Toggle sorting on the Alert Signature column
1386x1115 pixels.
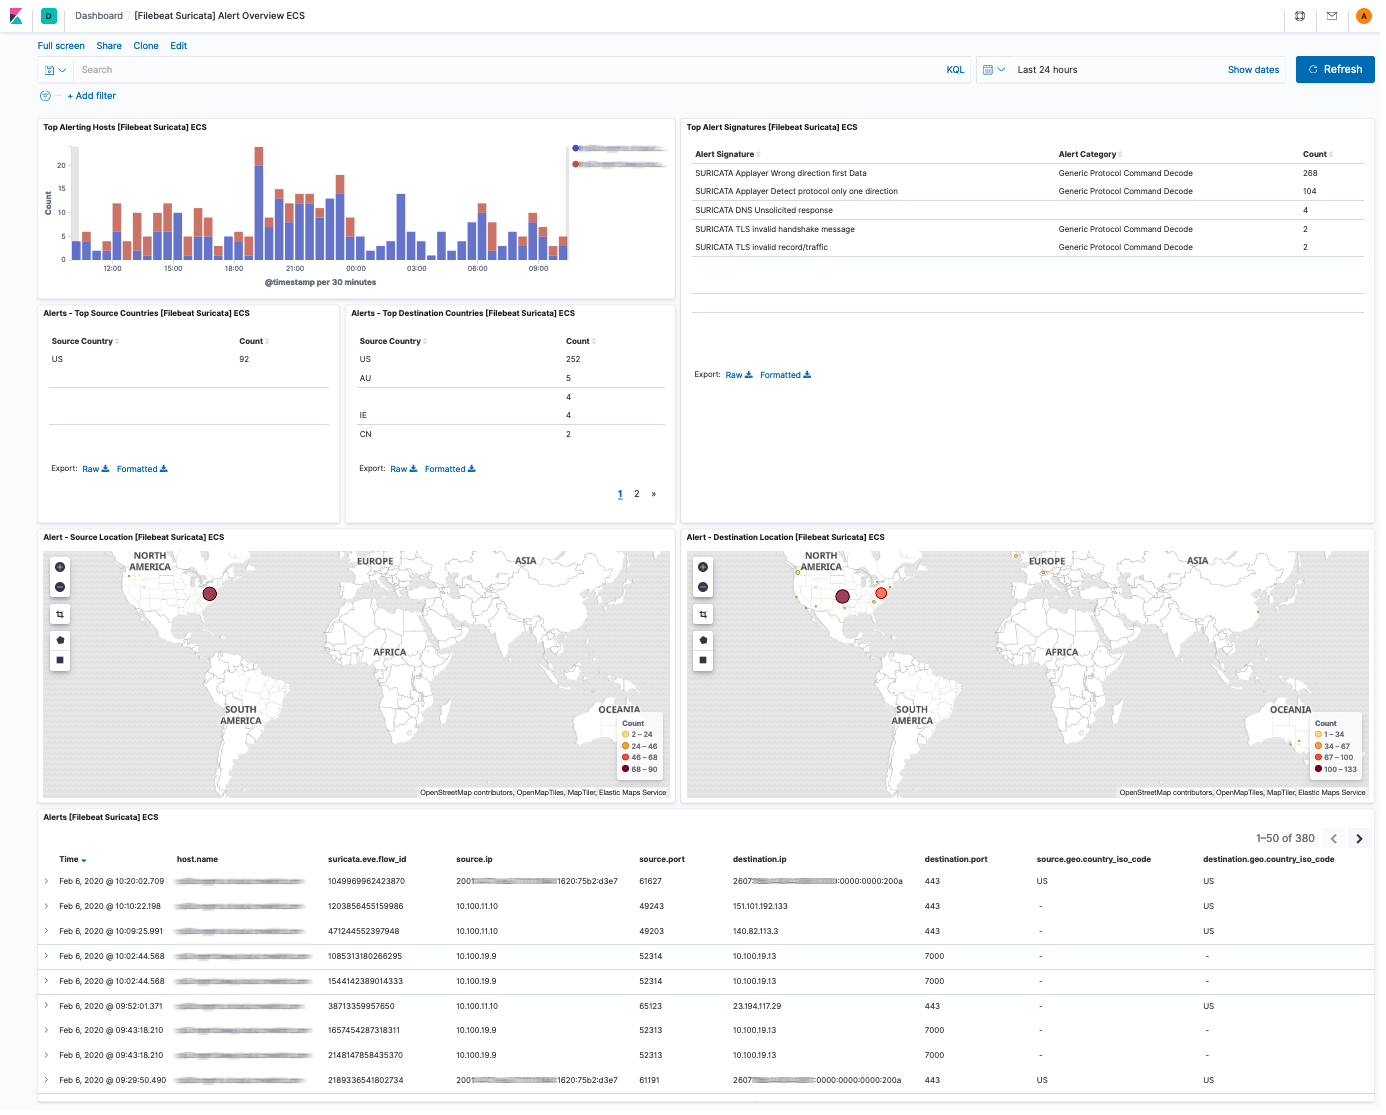coord(757,154)
